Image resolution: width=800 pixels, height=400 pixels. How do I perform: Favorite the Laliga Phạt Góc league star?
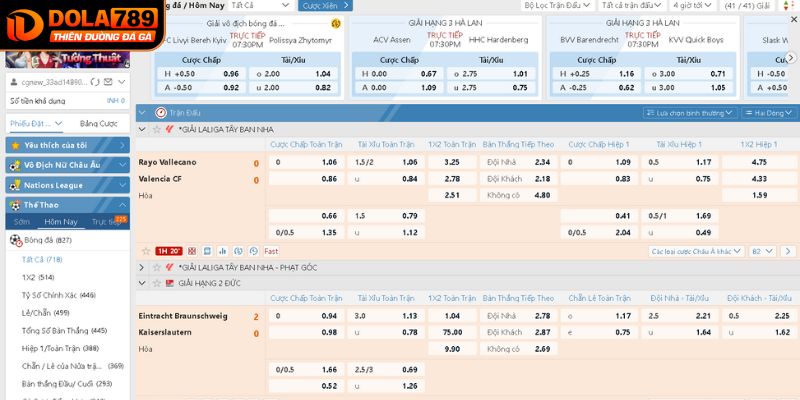(157, 267)
